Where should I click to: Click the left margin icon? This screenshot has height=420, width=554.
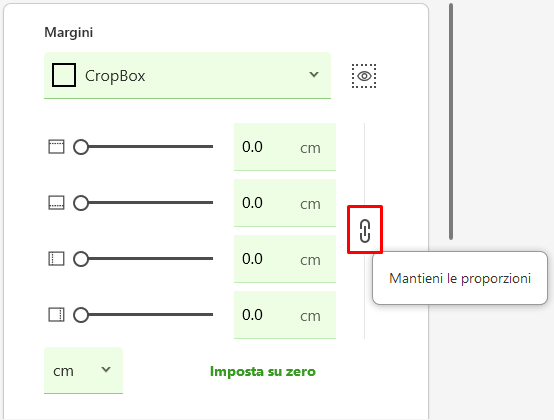tap(56, 259)
